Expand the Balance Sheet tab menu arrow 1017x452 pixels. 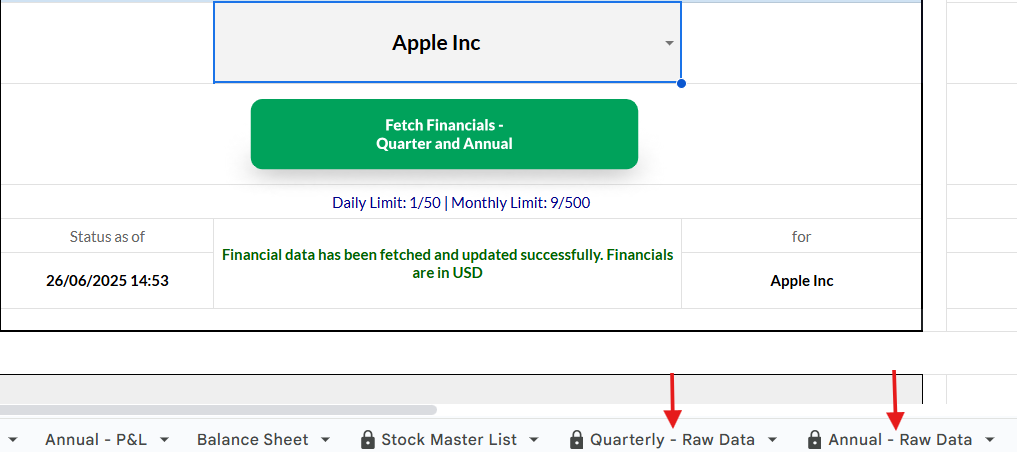[x=326, y=440]
